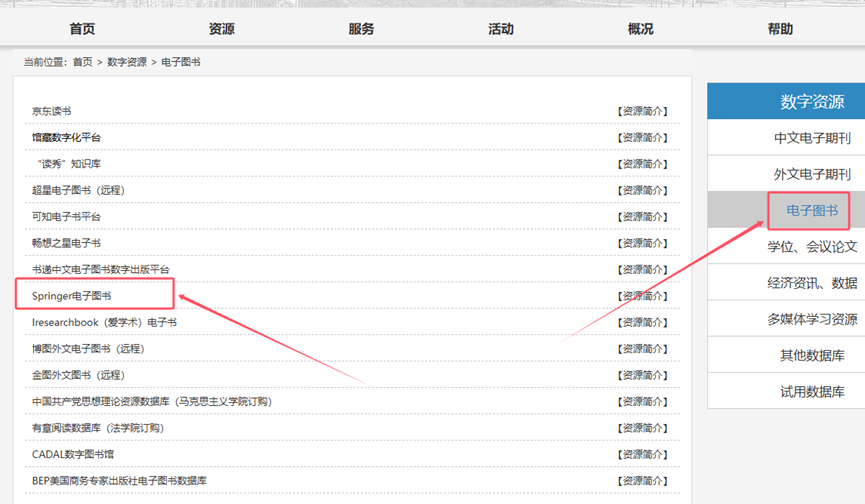Click 电子图书 in the breadcrumb

click(181, 62)
